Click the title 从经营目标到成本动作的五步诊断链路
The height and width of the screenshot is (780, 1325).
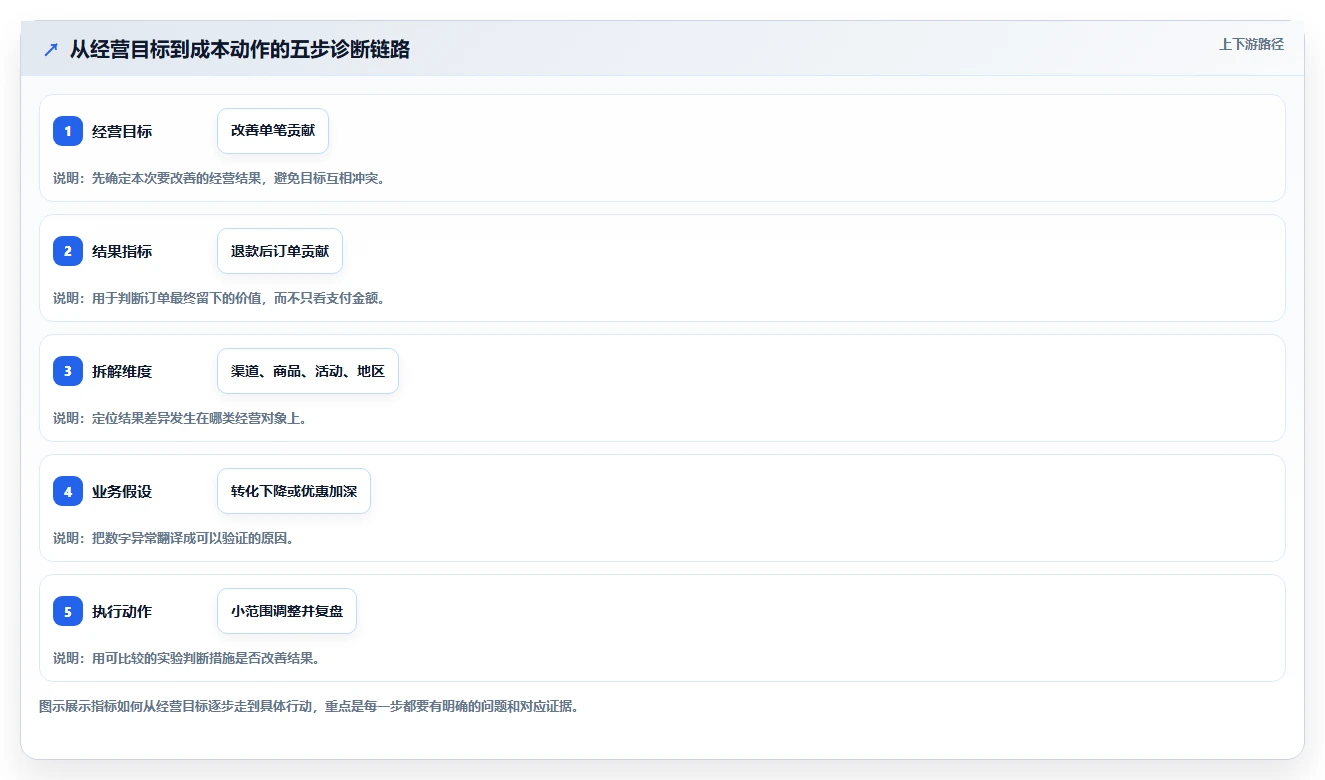click(240, 49)
